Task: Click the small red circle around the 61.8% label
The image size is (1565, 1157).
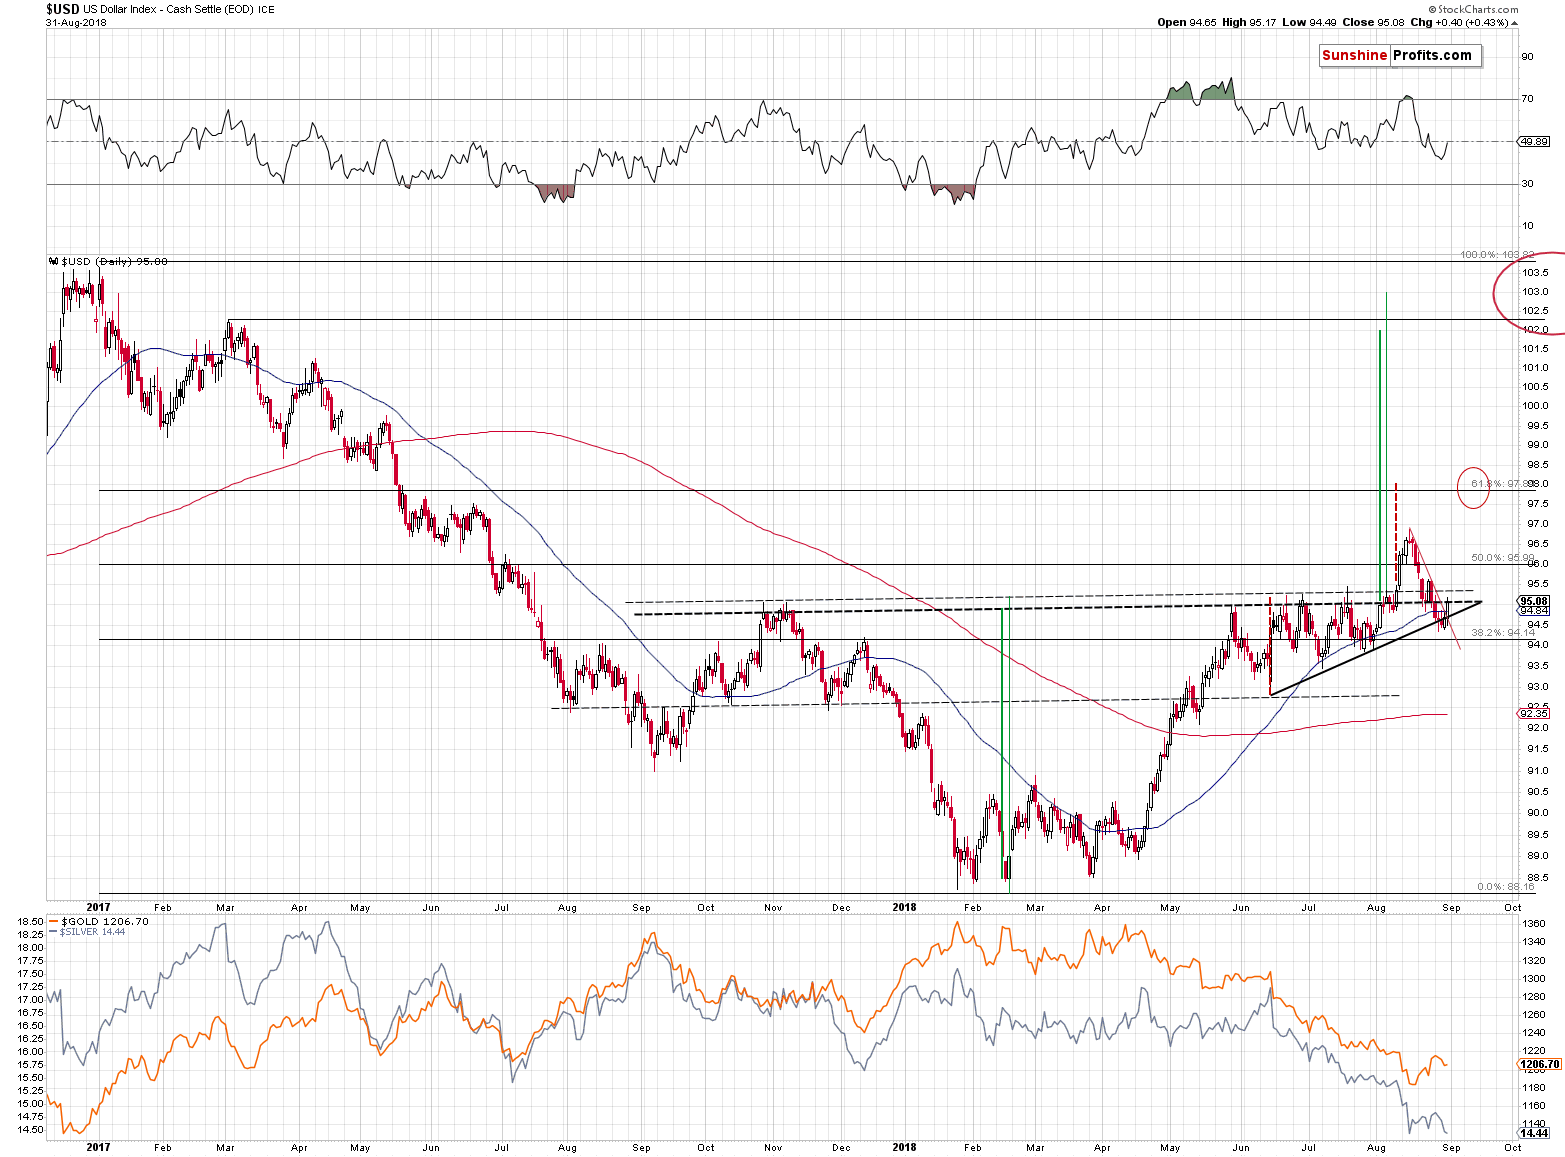Action: [1473, 488]
